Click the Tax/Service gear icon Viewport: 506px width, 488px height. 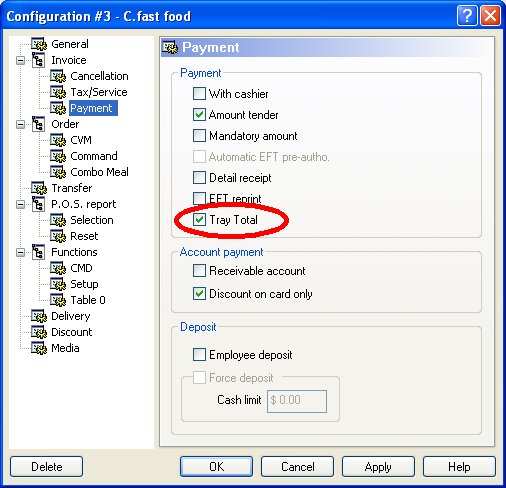pyautogui.click(x=58, y=92)
